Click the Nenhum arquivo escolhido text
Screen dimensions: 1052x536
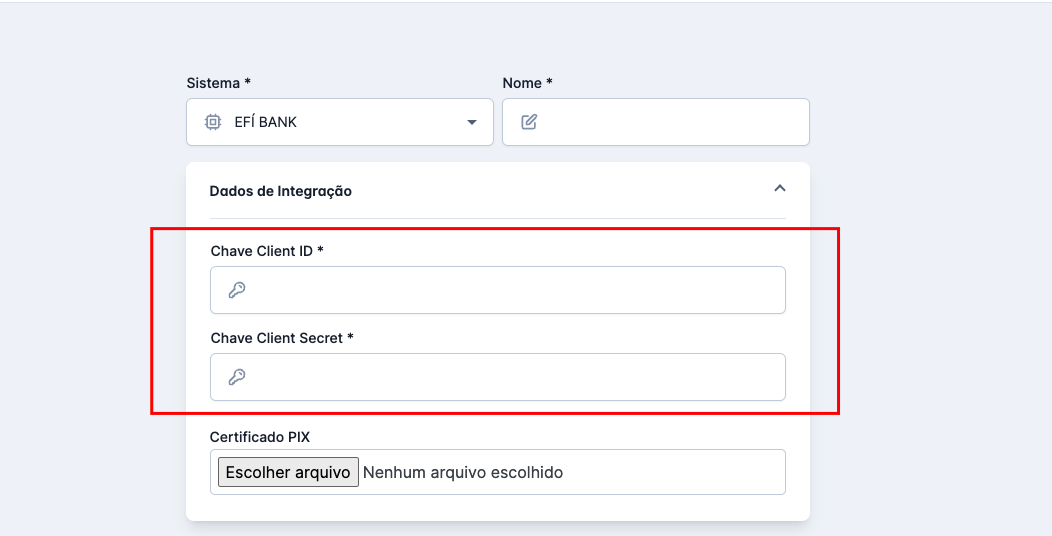463,472
